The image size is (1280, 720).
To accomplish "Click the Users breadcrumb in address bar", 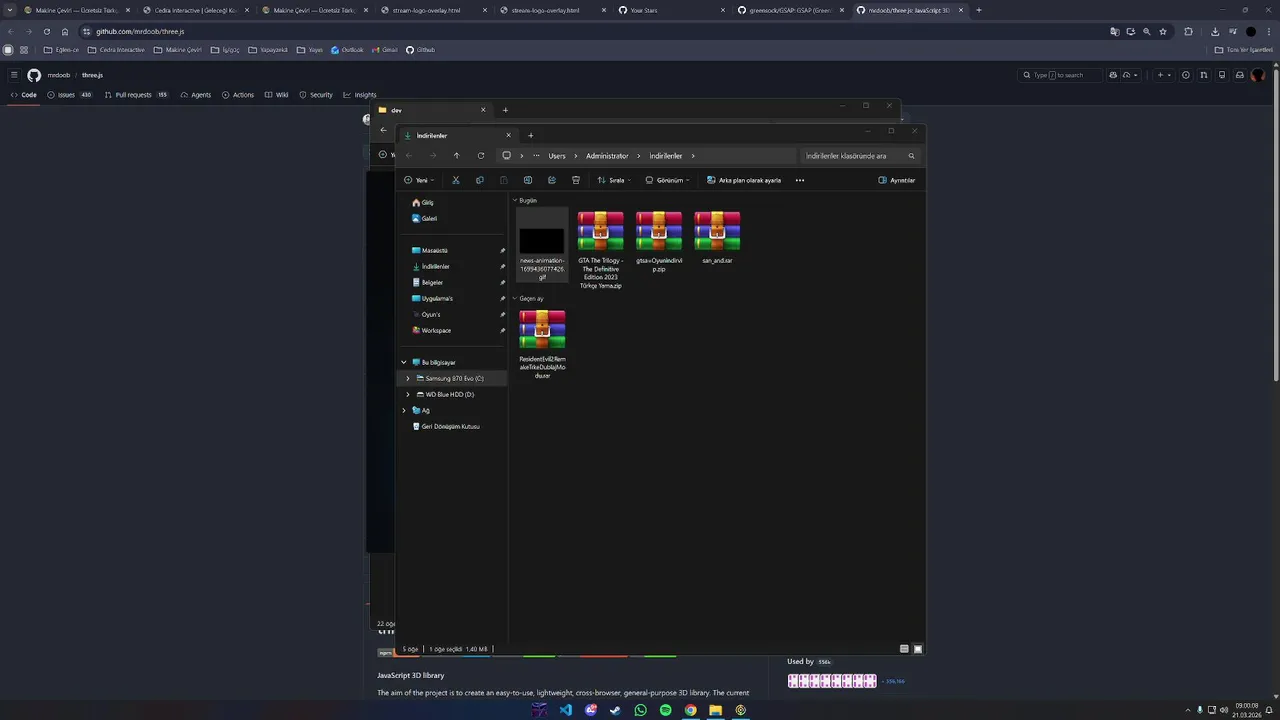I will click(x=557, y=156).
